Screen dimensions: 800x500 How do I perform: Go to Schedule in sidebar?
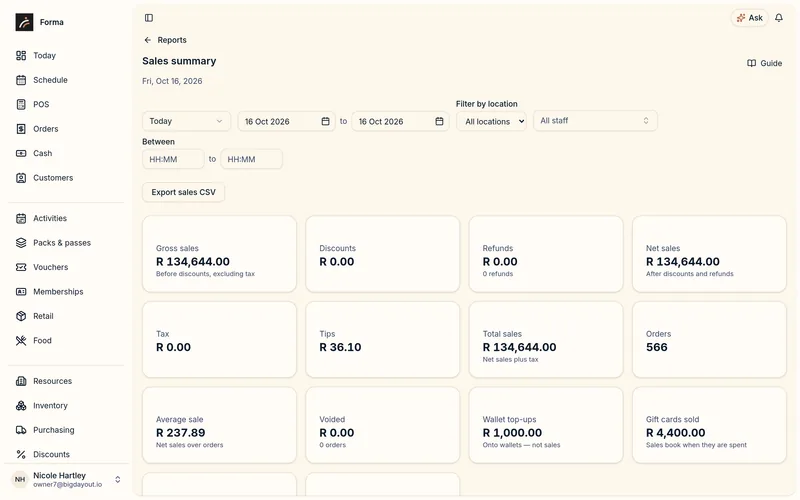point(50,80)
